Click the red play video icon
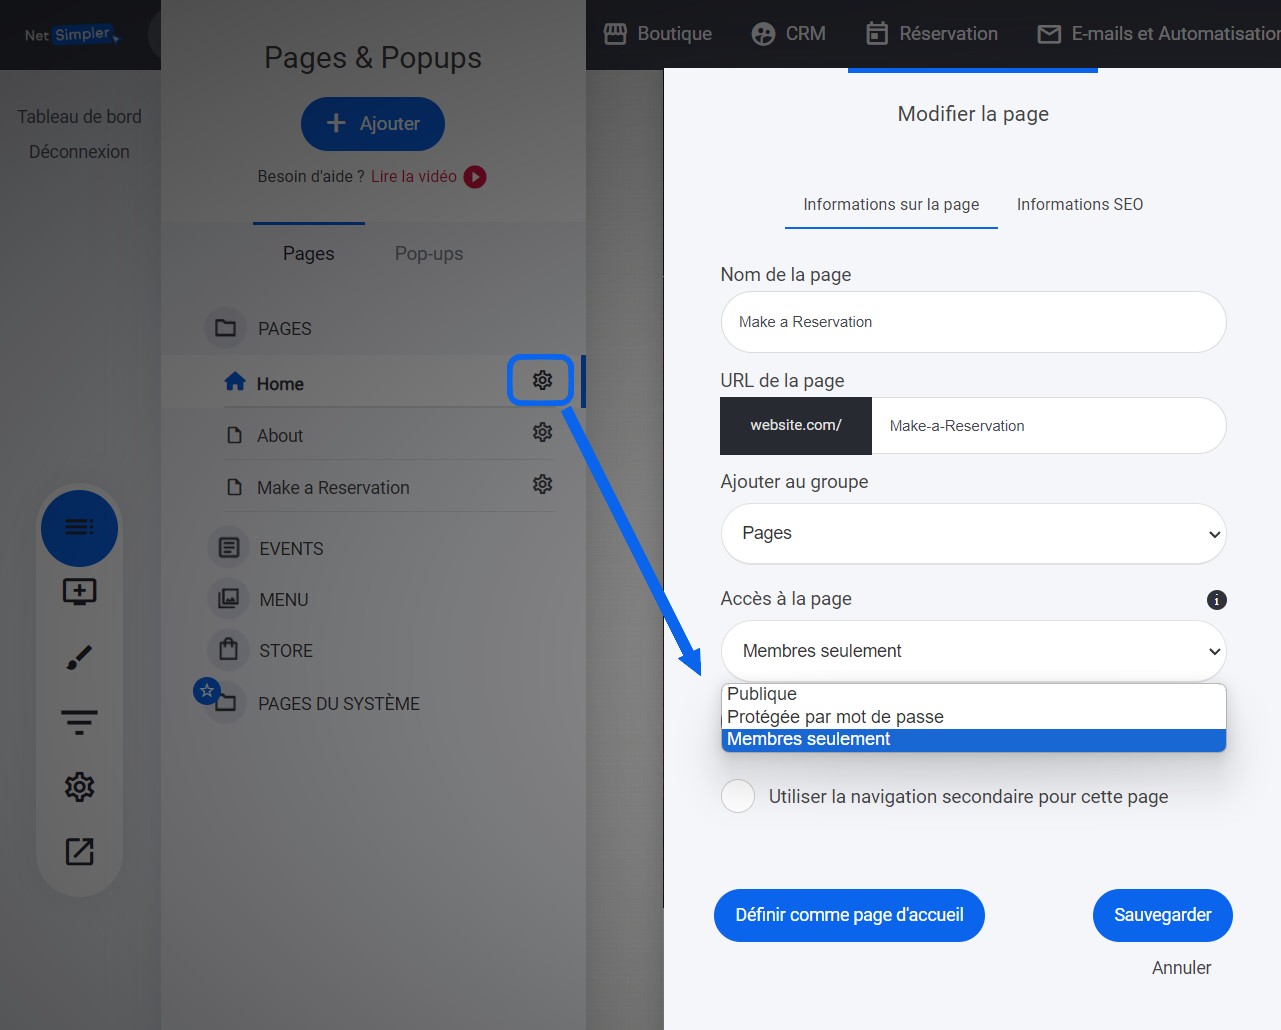Screen dimensions: 1281x1030 click(475, 177)
